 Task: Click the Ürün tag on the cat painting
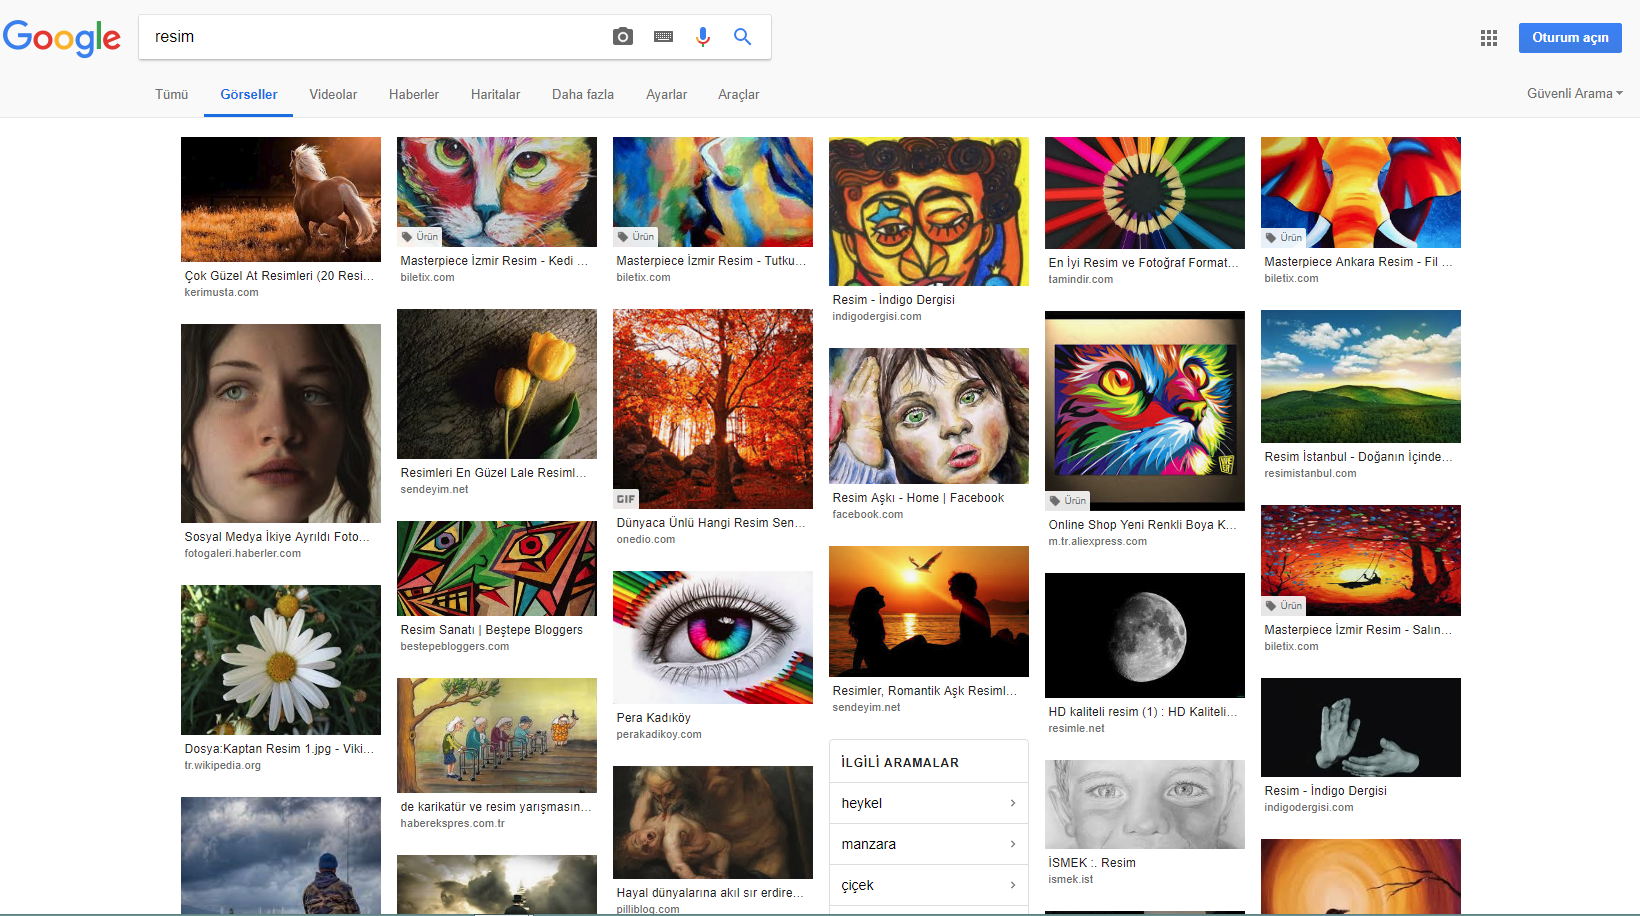tap(420, 237)
